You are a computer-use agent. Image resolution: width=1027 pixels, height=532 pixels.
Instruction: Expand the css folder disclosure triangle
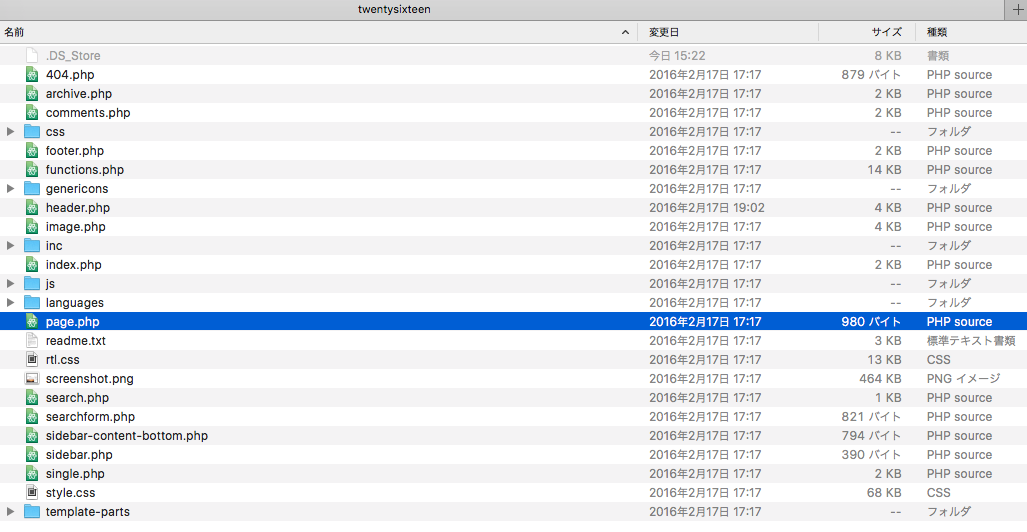click(11, 132)
